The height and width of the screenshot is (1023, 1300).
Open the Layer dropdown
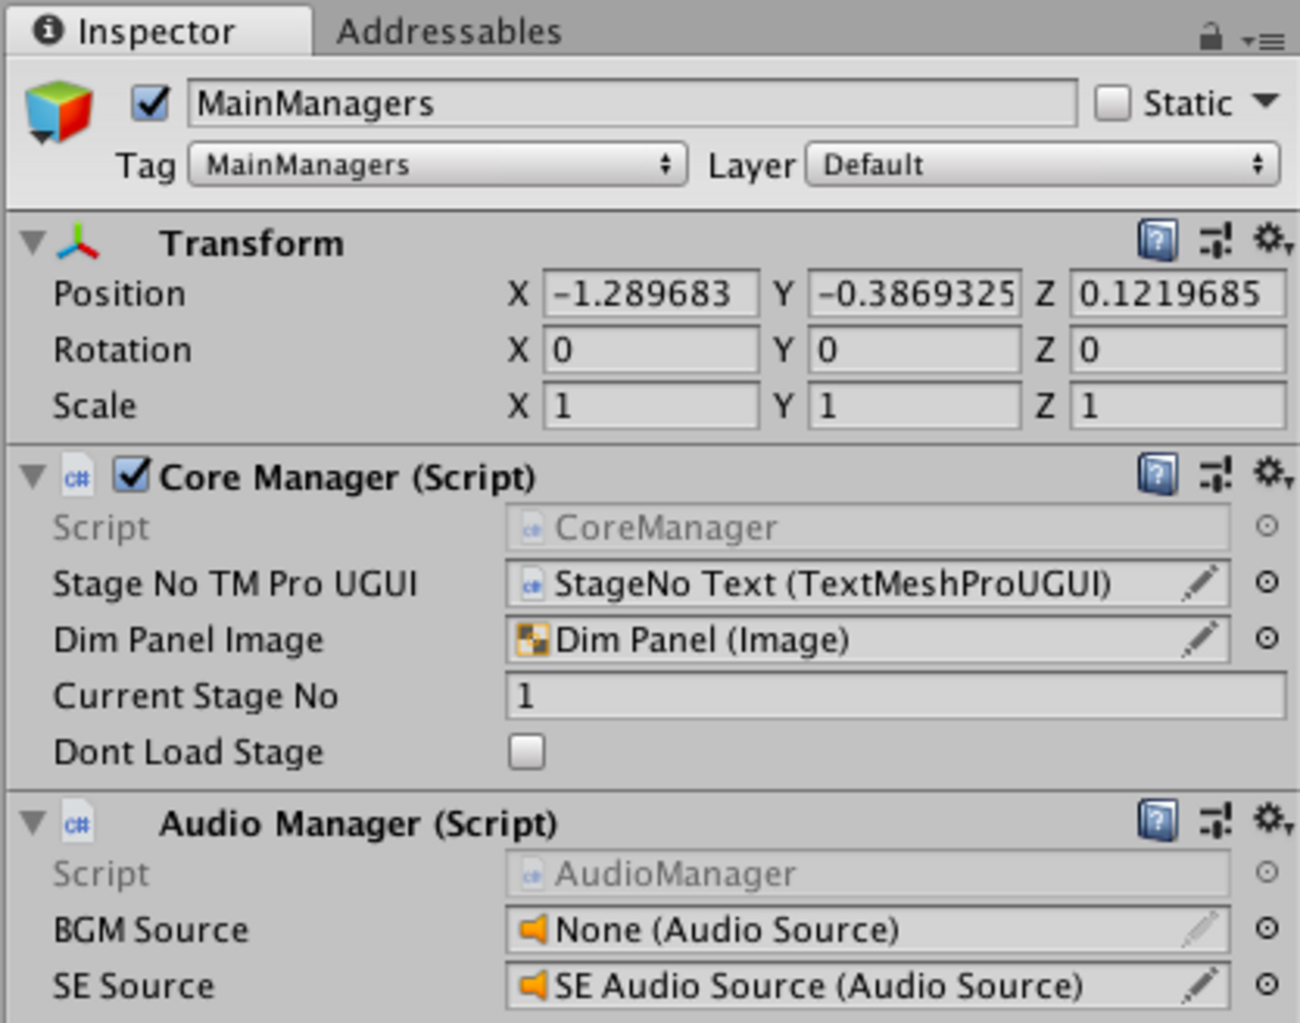(1042, 165)
